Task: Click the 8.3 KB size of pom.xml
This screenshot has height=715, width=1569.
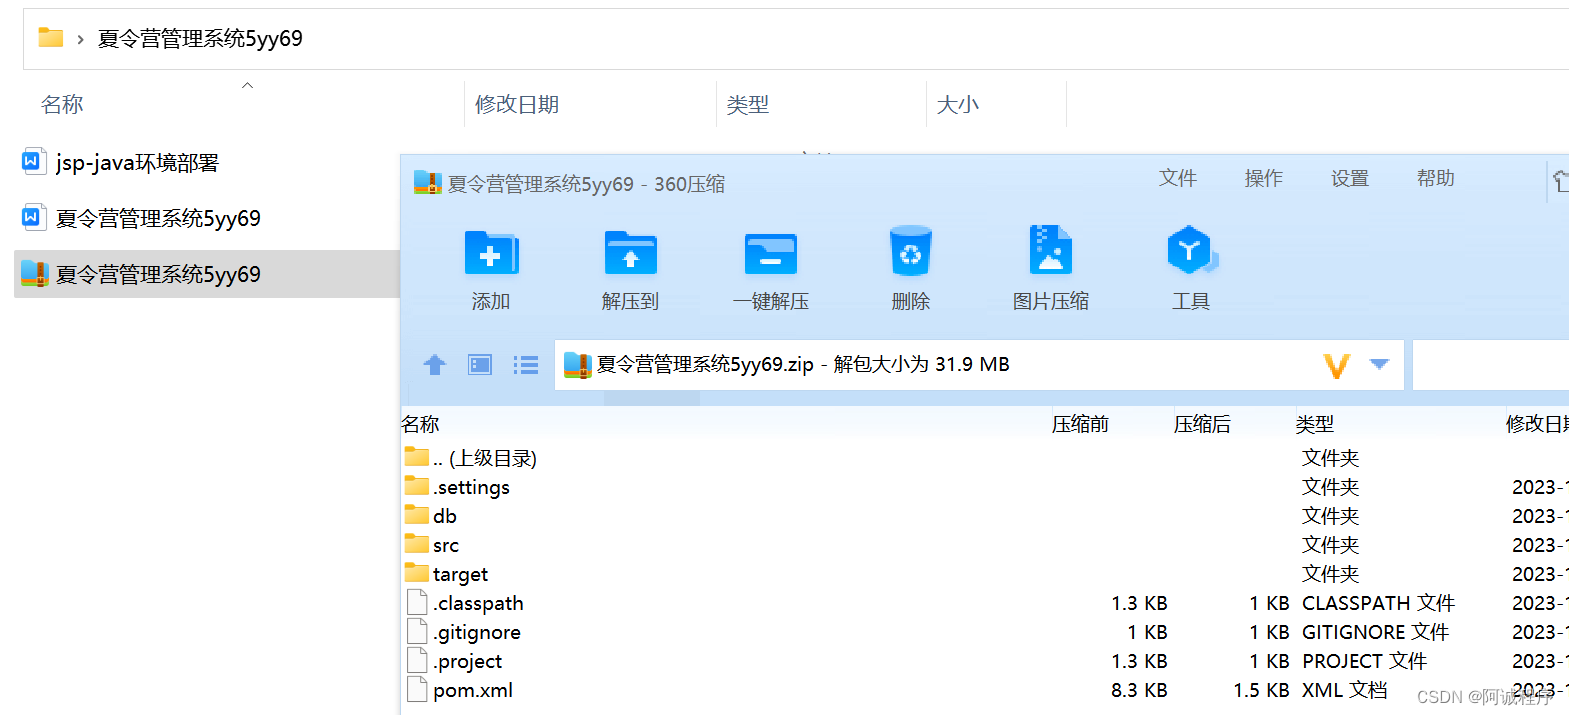Action: click(1139, 690)
